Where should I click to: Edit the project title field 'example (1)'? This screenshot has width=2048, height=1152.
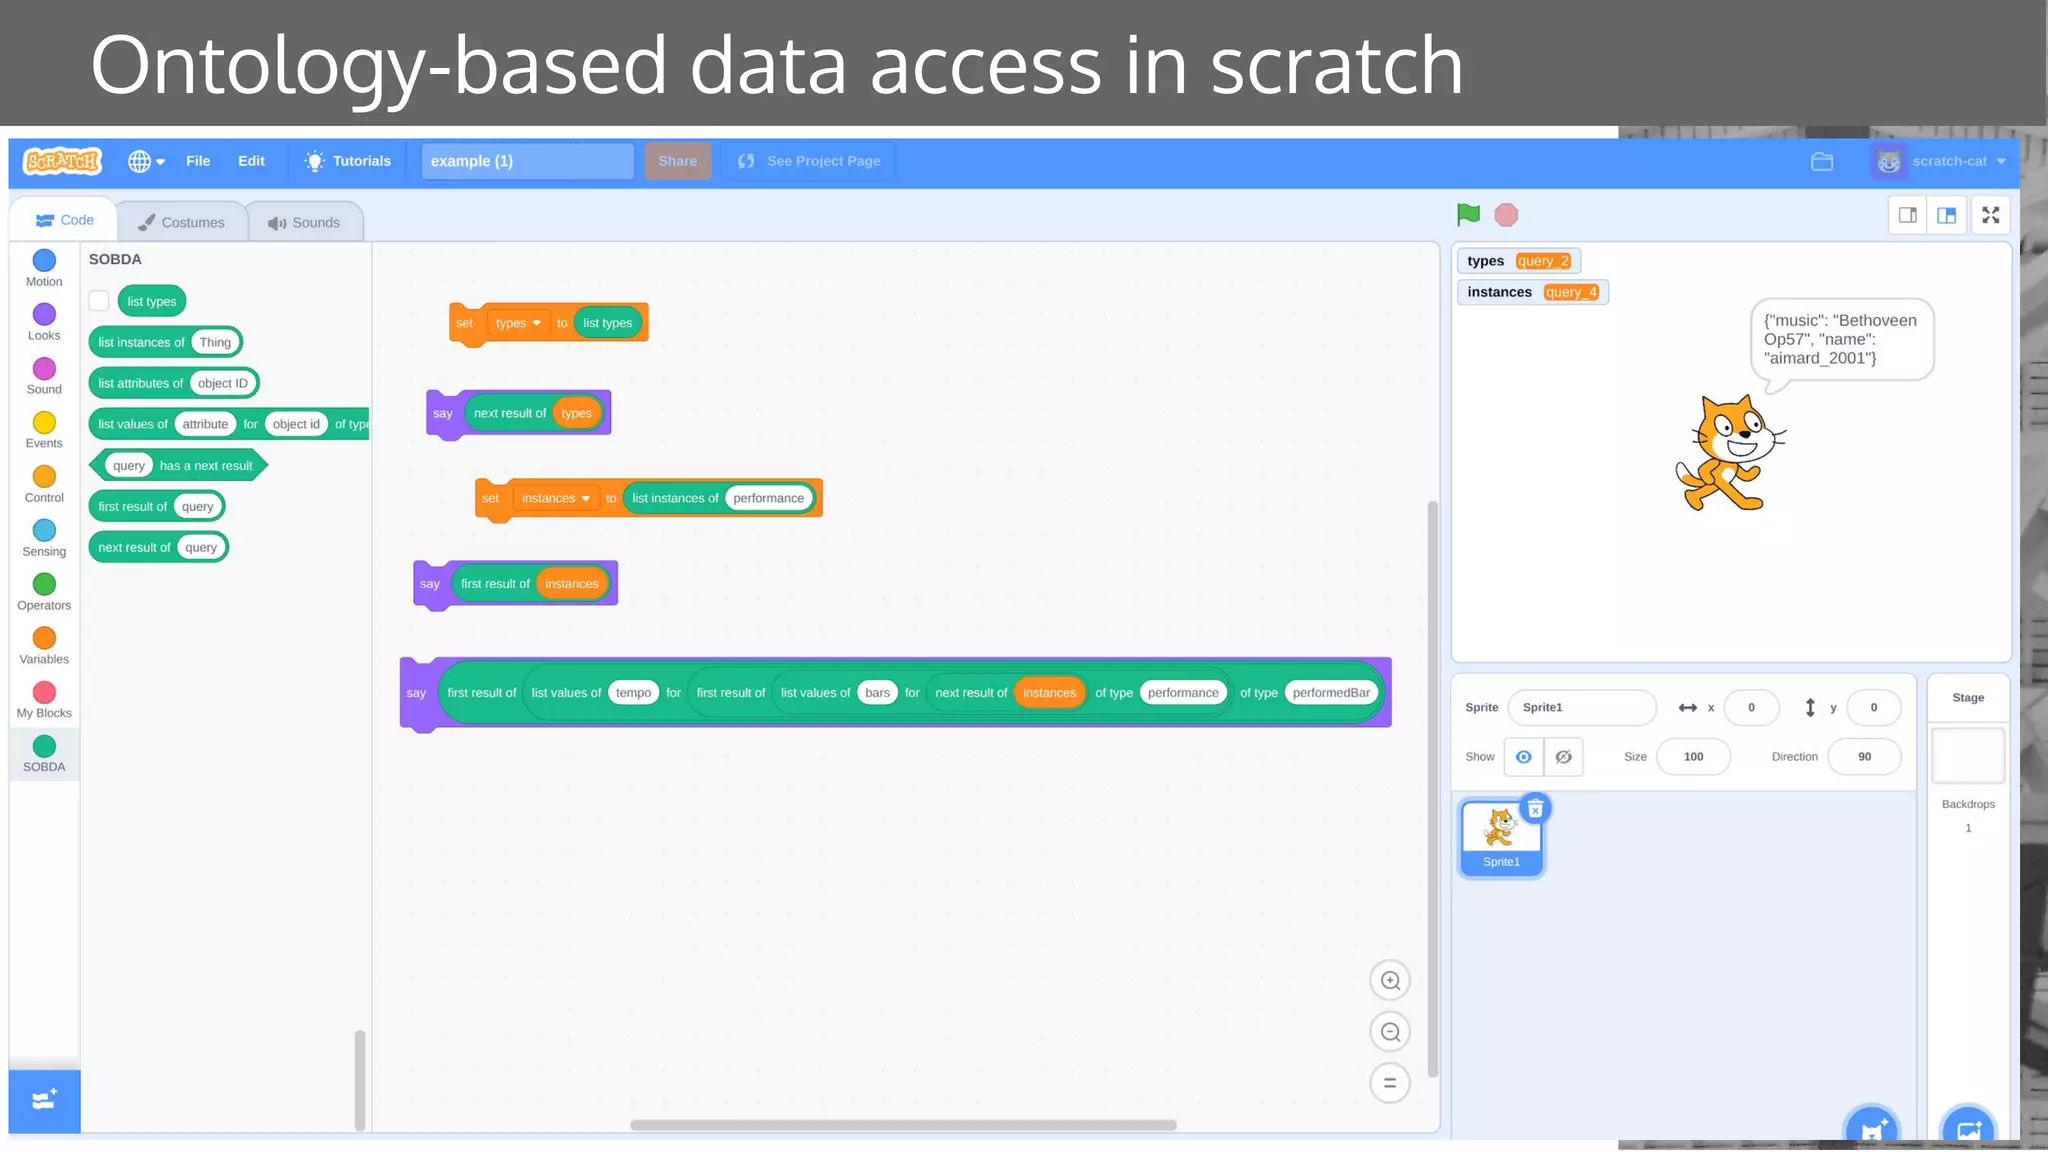click(527, 161)
